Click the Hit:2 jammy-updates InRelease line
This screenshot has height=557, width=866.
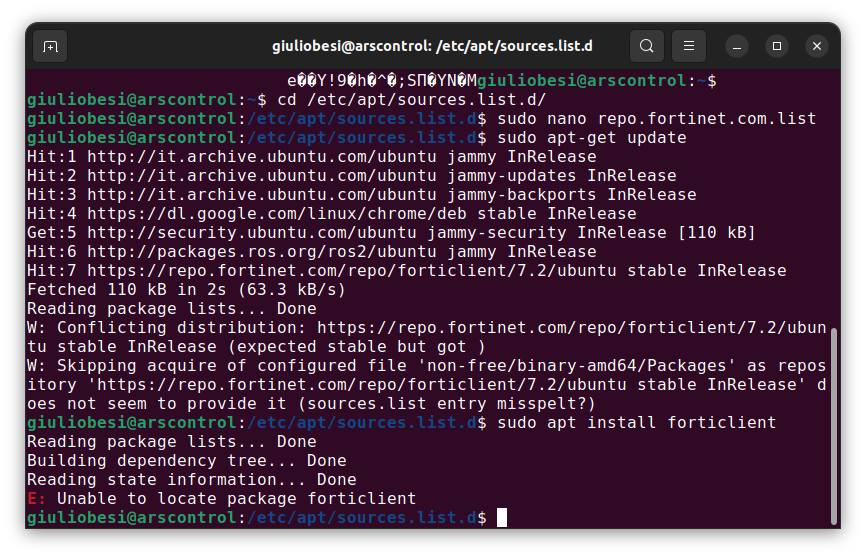[x=351, y=176]
